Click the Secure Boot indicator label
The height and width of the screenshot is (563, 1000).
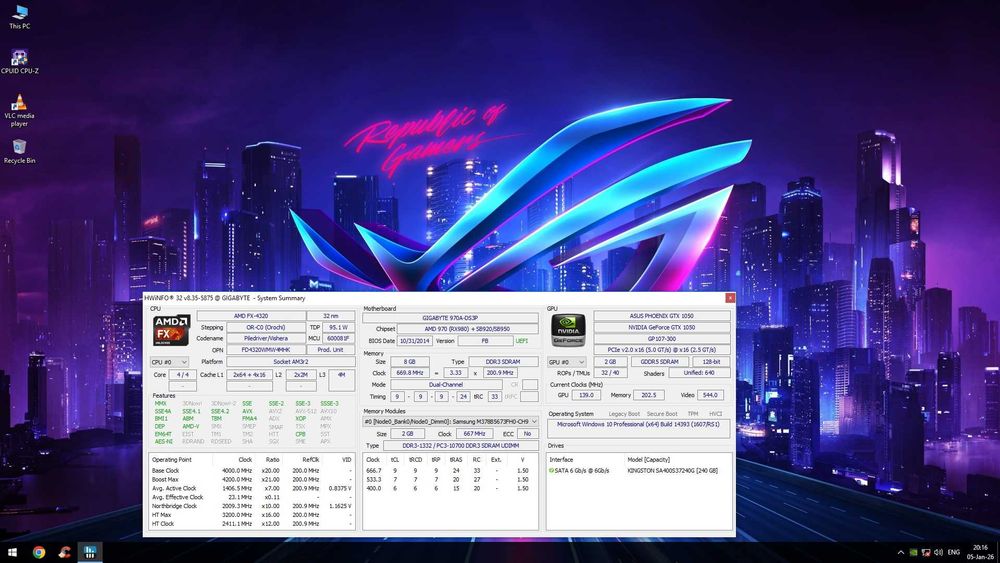[x=662, y=414]
